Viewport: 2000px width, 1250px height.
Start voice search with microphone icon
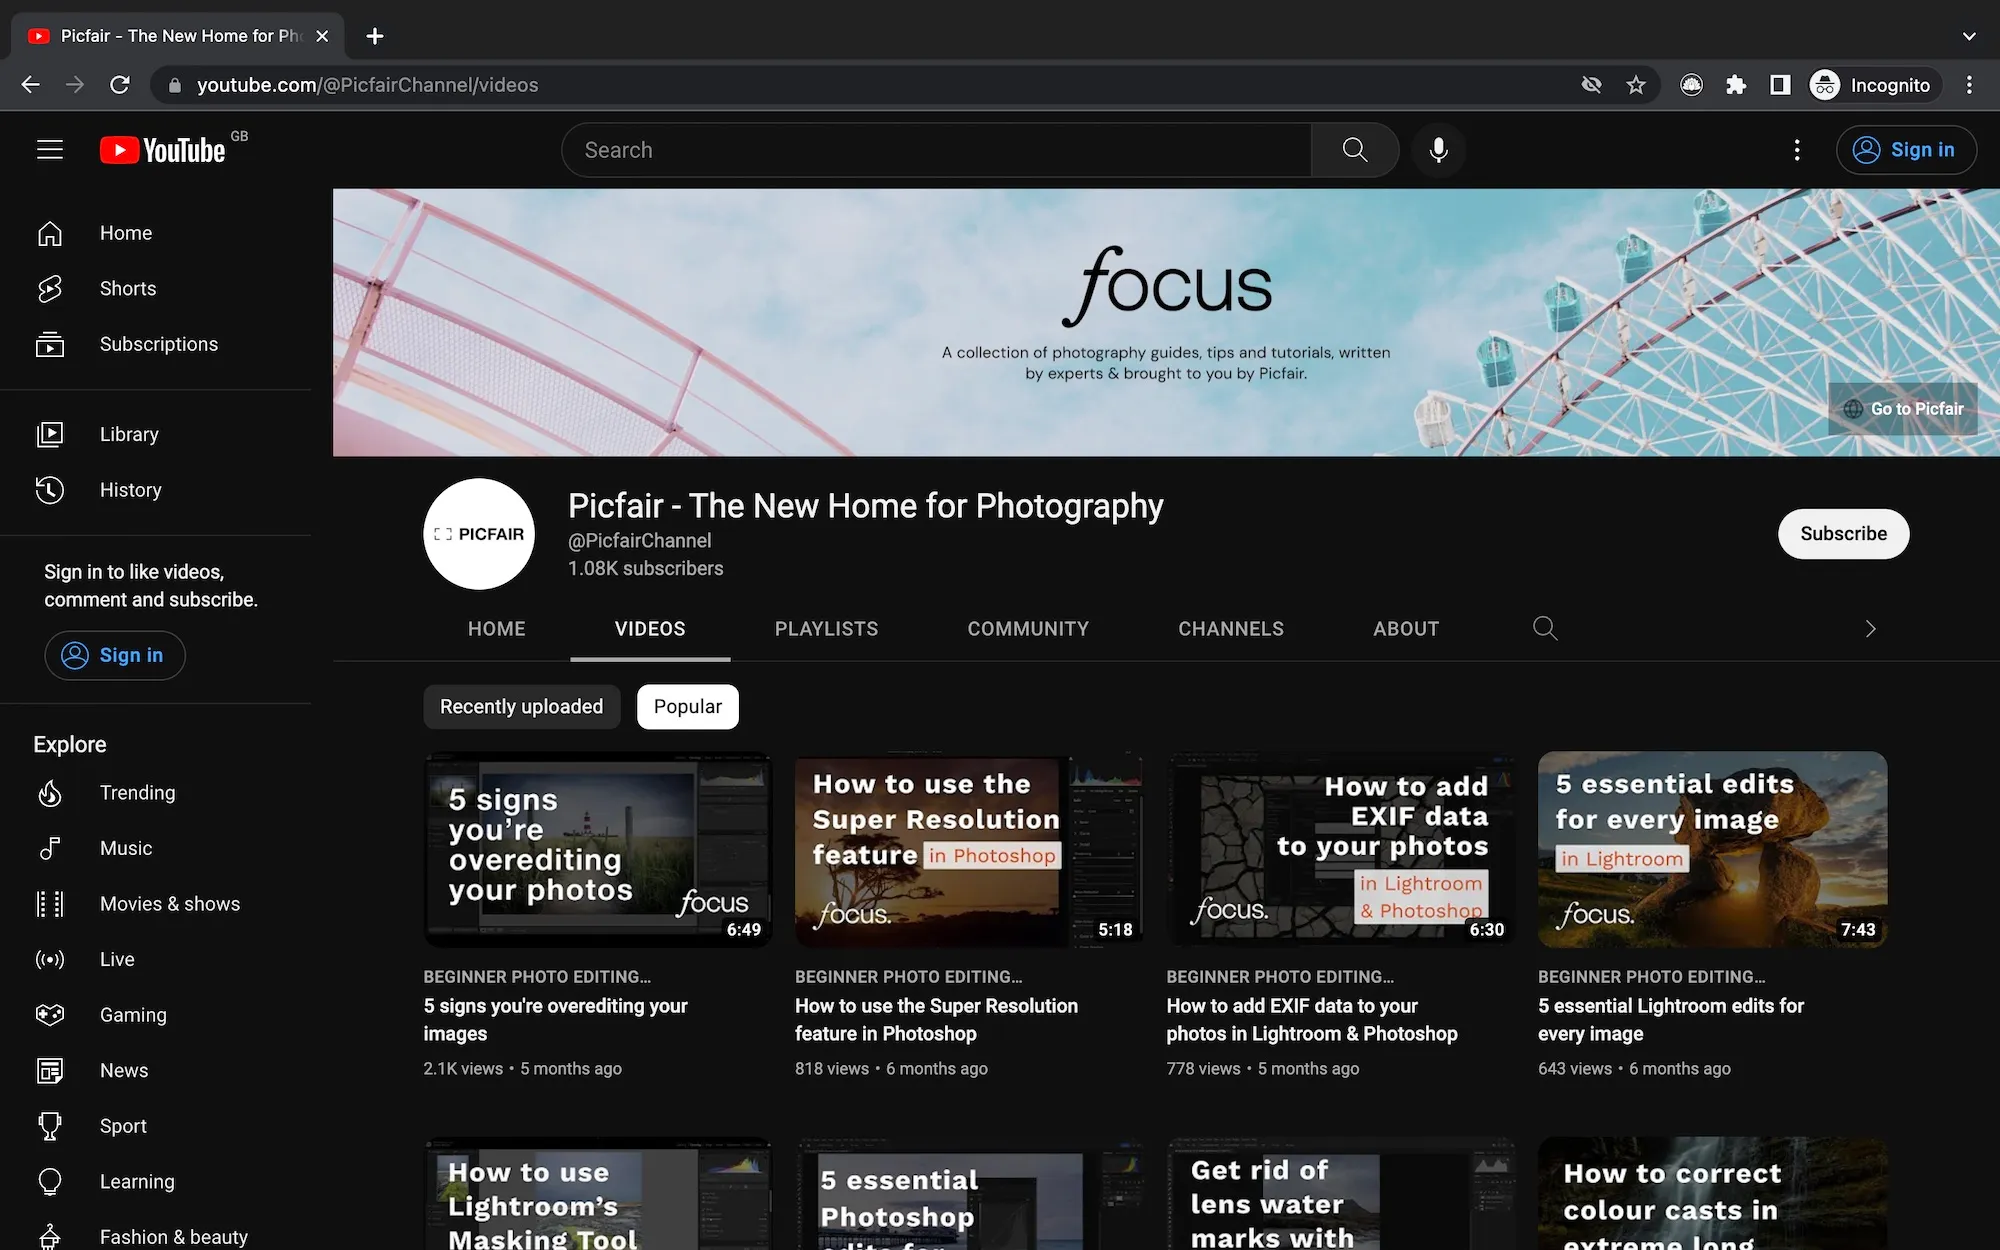point(1438,150)
